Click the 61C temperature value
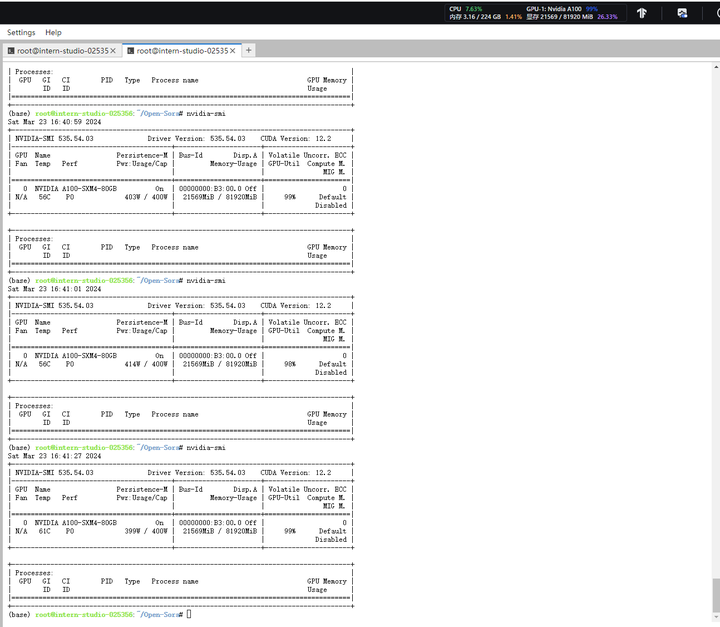Screen dimensions: 720x627 click(45, 531)
